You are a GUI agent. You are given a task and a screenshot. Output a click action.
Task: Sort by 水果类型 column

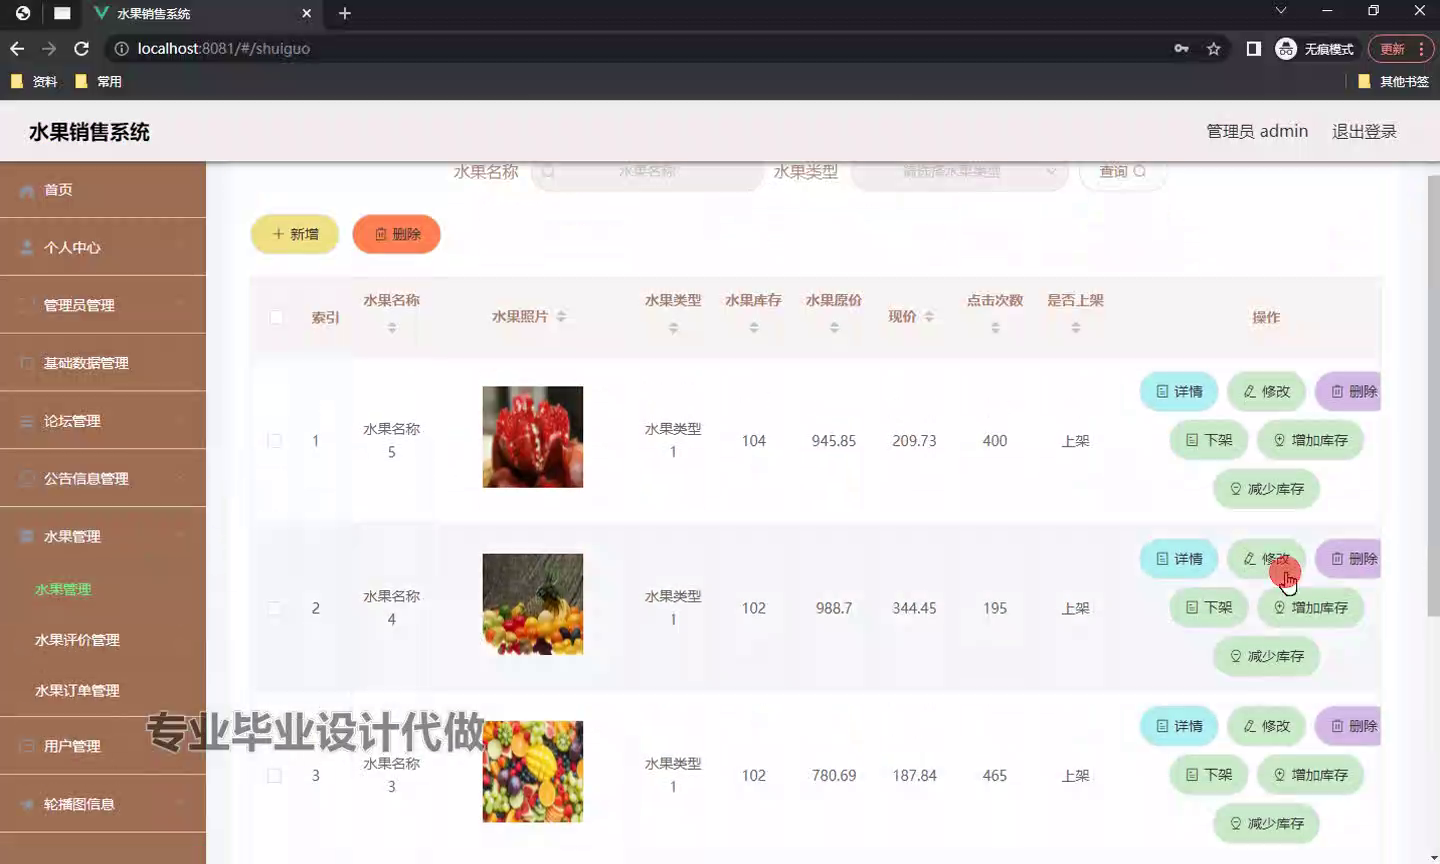click(x=673, y=327)
